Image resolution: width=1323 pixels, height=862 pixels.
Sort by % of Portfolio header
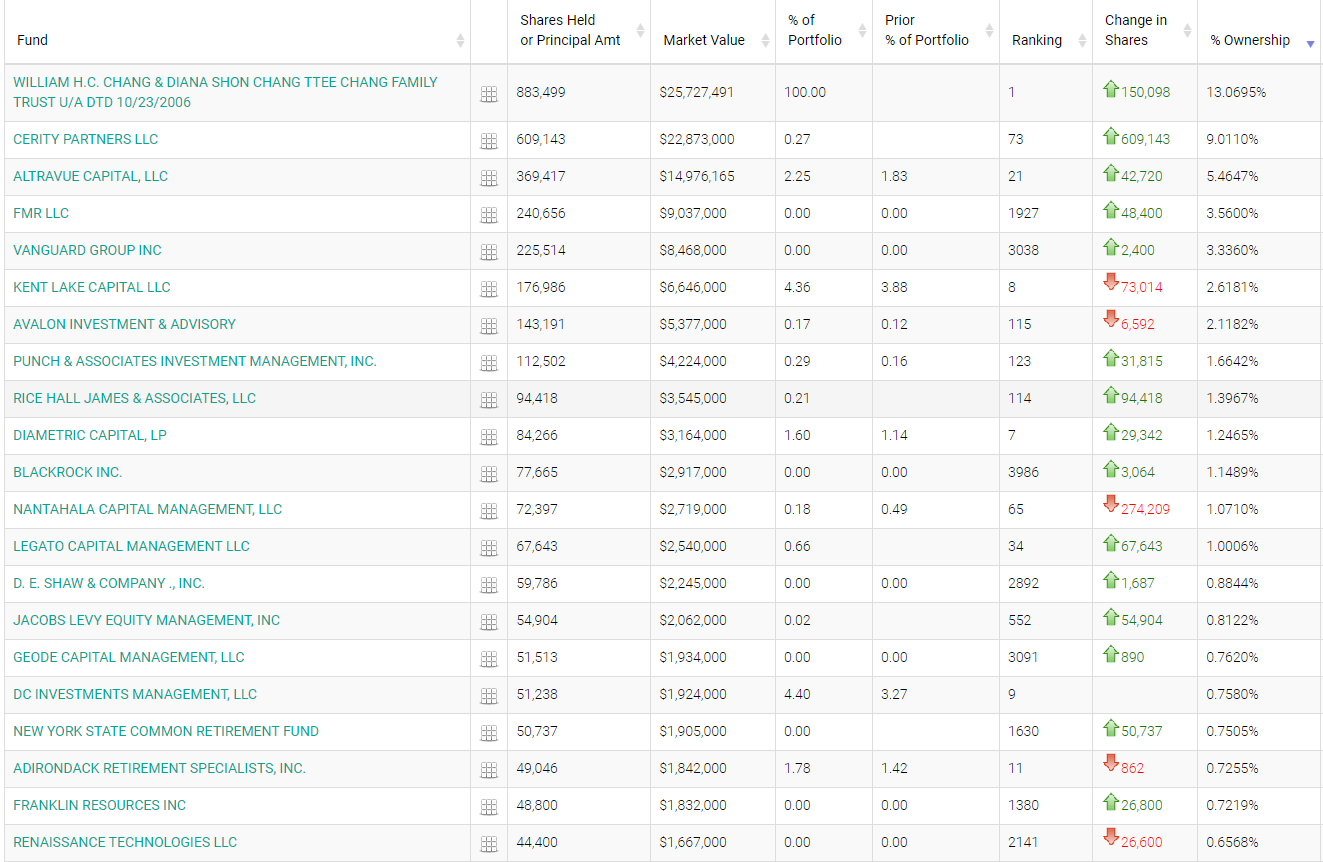(x=824, y=32)
